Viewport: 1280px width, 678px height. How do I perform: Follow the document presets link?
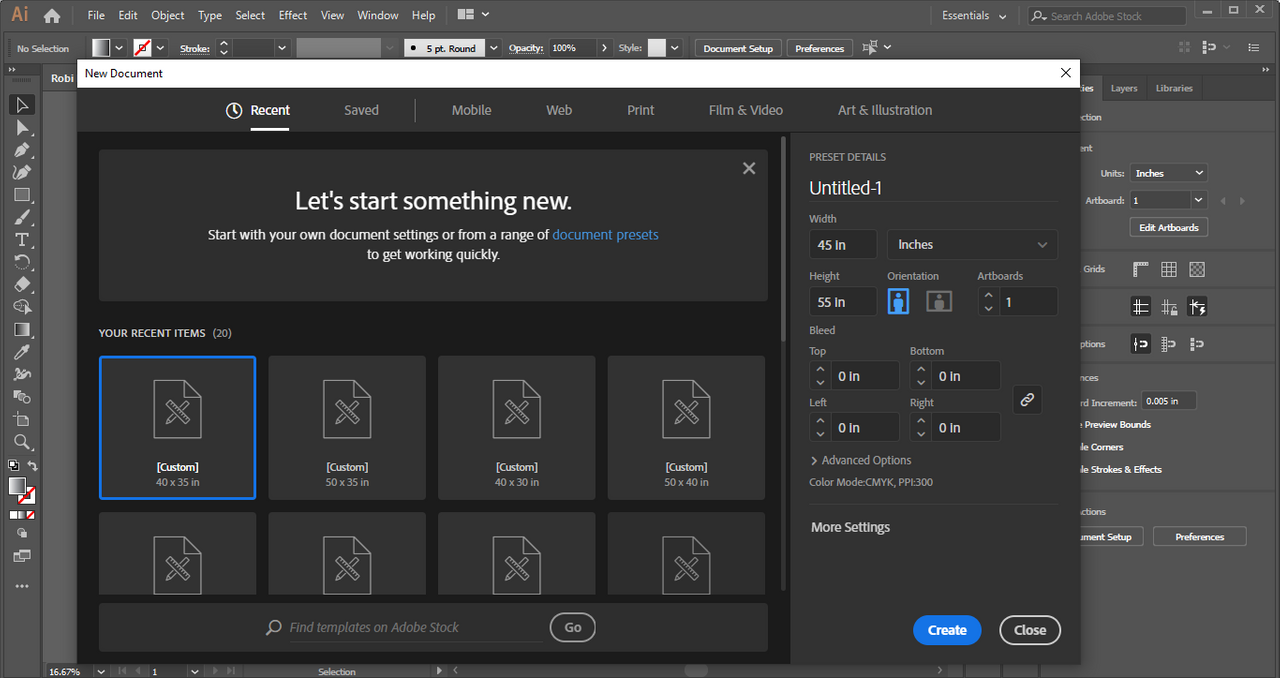(605, 234)
